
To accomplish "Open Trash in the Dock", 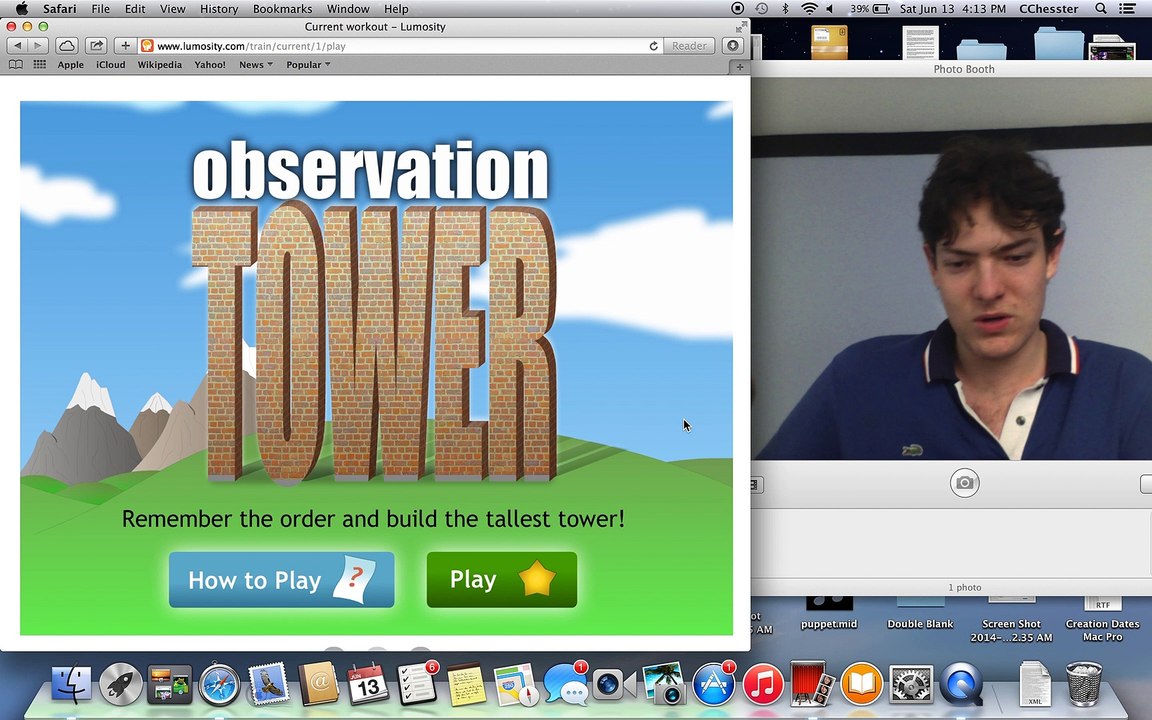I will (x=1084, y=684).
